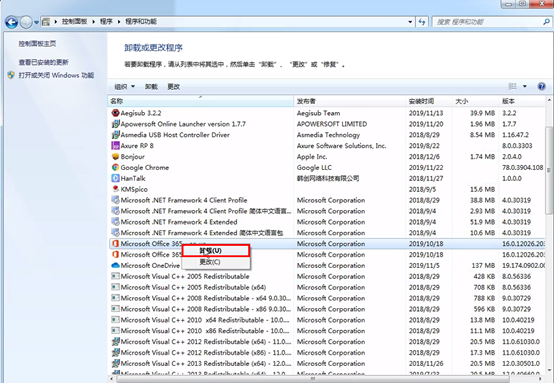Click the Aegisub 3.2.2 program icon
Viewport: 554px width, 383px height.
116,113
